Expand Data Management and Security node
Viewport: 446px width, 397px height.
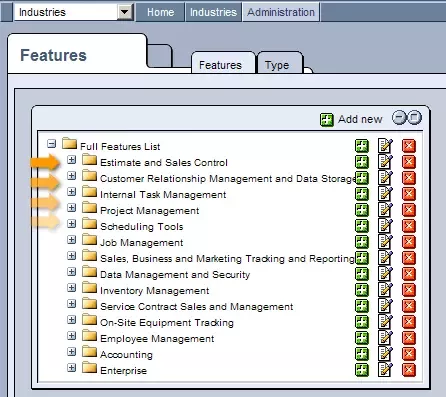click(71, 272)
